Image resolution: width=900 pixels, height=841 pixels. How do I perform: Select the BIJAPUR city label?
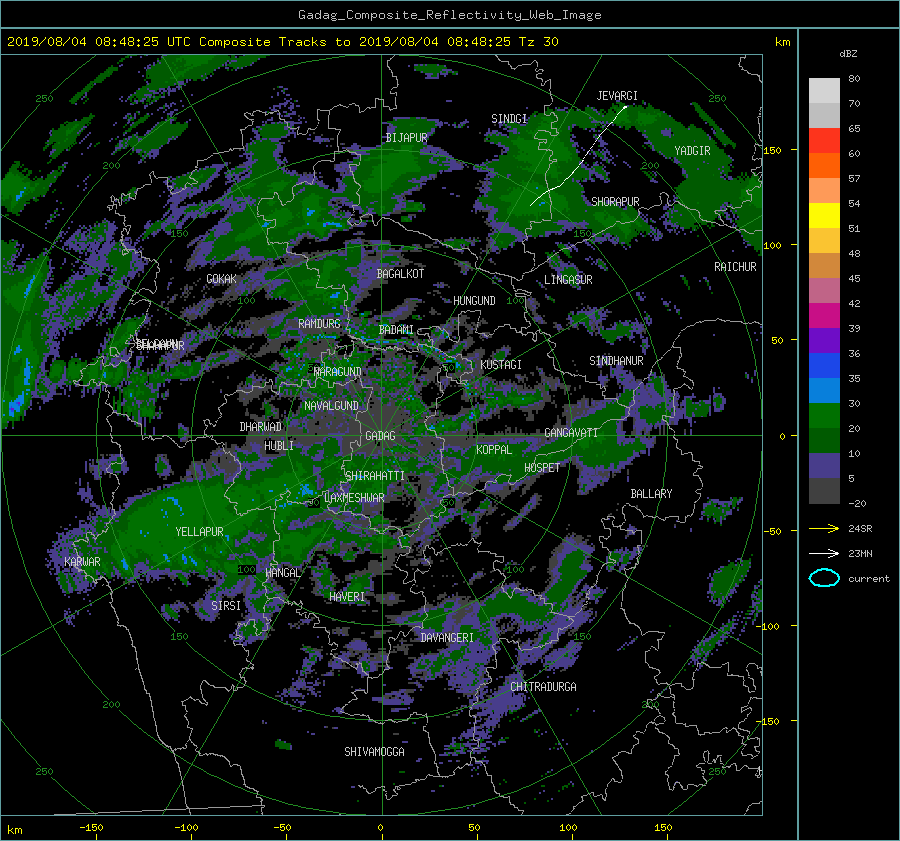pyautogui.click(x=406, y=138)
